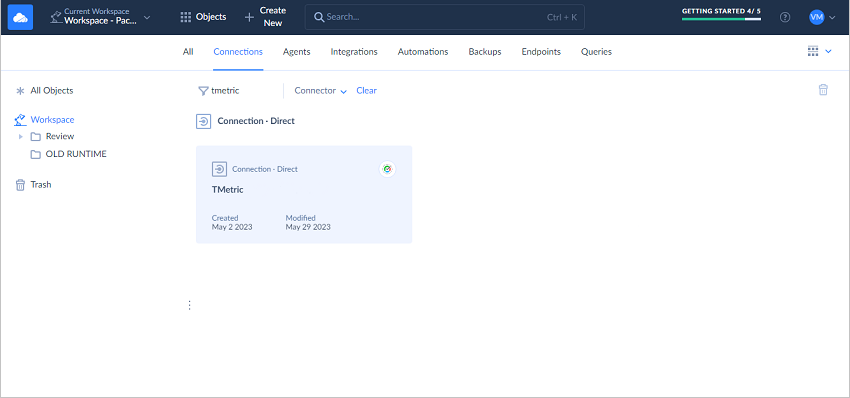Image resolution: width=850 pixels, height=398 pixels.
Task: Click the vertical three-dot panel handle
Action: 189,305
